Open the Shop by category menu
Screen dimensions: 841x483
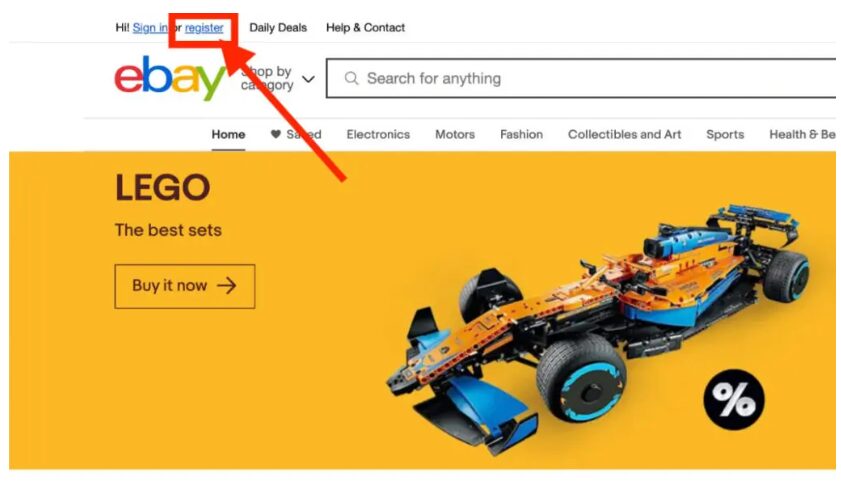pos(277,78)
